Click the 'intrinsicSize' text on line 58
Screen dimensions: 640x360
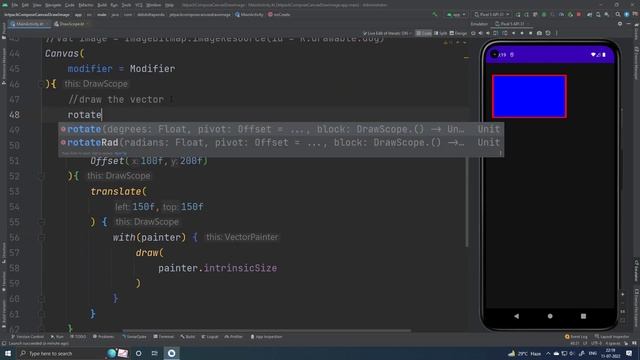pos(240,268)
